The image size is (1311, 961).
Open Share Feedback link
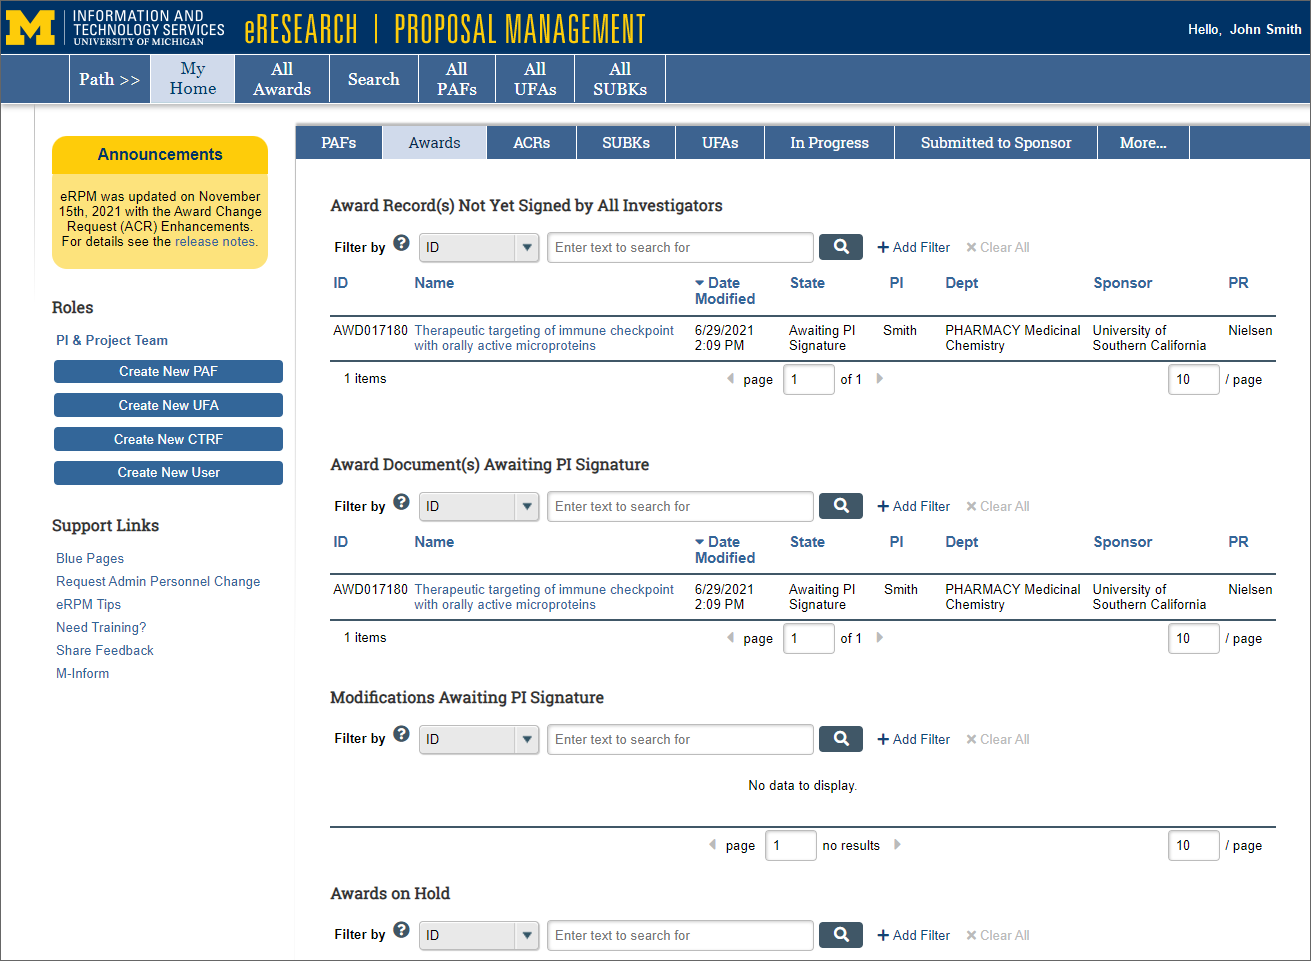[105, 650]
